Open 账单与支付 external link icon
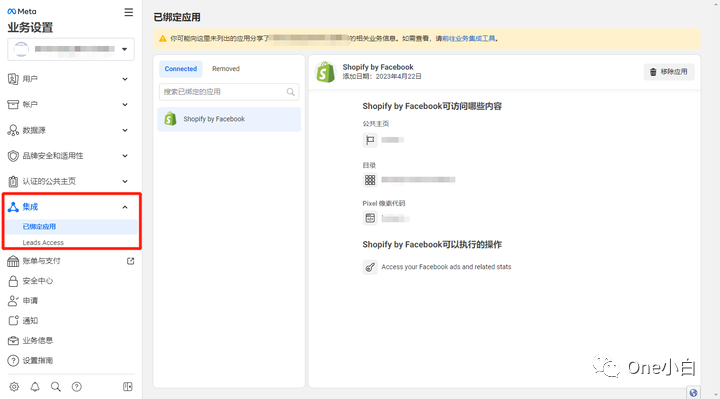 pos(130,261)
